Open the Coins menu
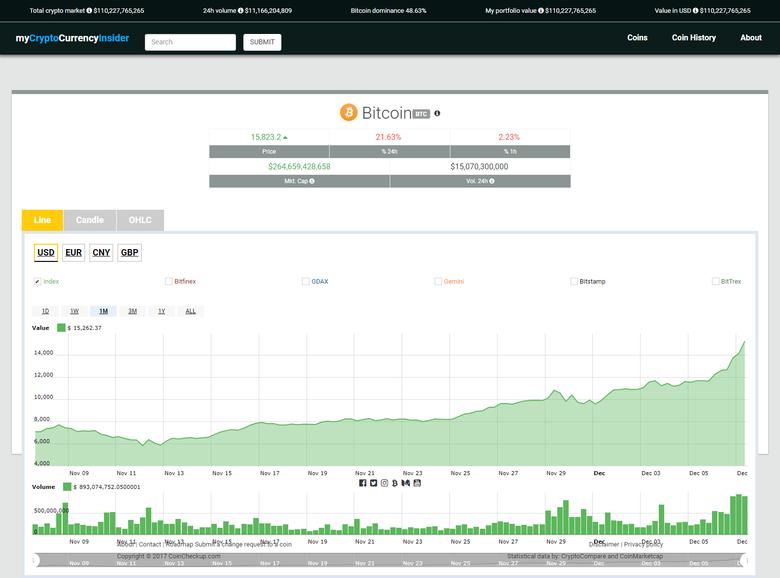The width and height of the screenshot is (780, 578). pos(637,38)
